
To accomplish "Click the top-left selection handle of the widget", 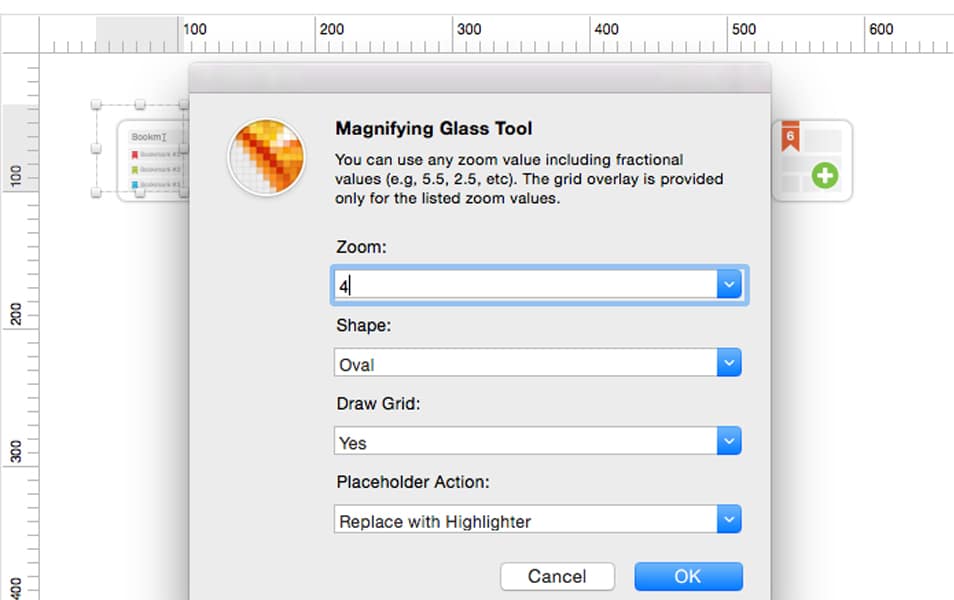I will (96, 104).
